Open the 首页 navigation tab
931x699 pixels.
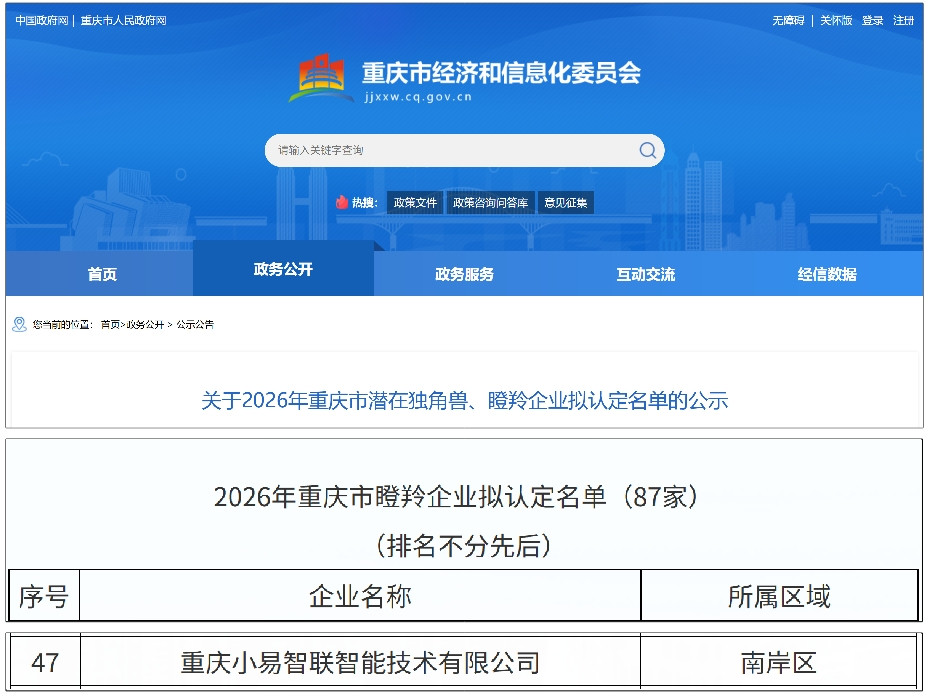click(x=102, y=274)
